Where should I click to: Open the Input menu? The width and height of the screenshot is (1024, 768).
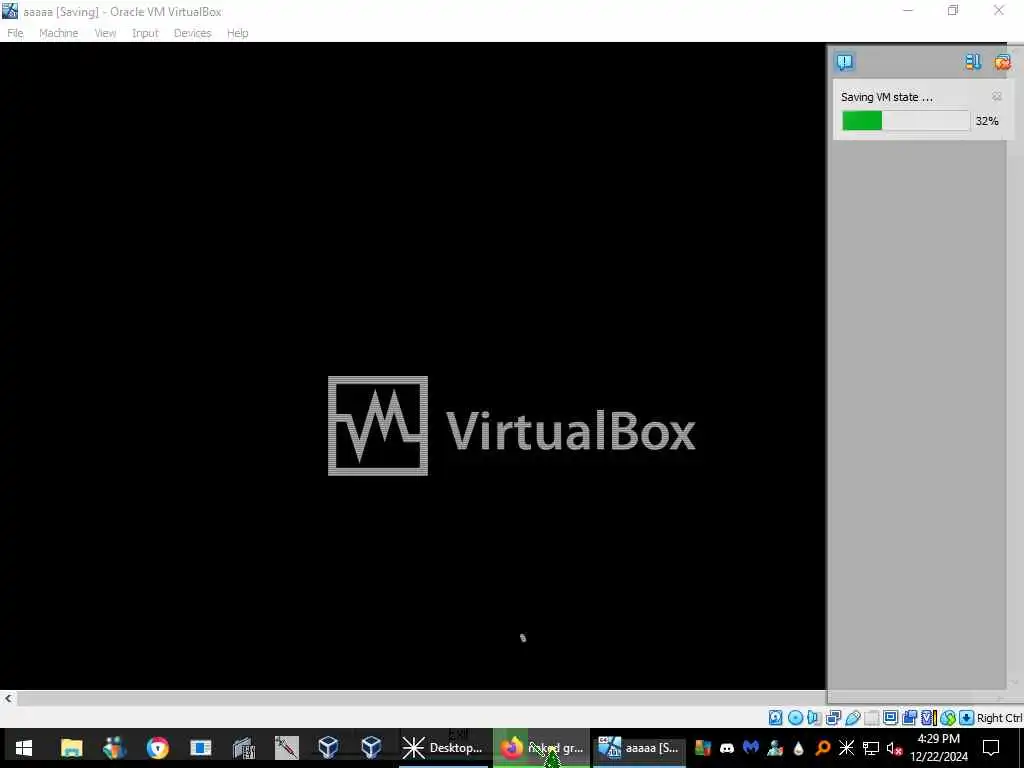click(x=145, y=33)
